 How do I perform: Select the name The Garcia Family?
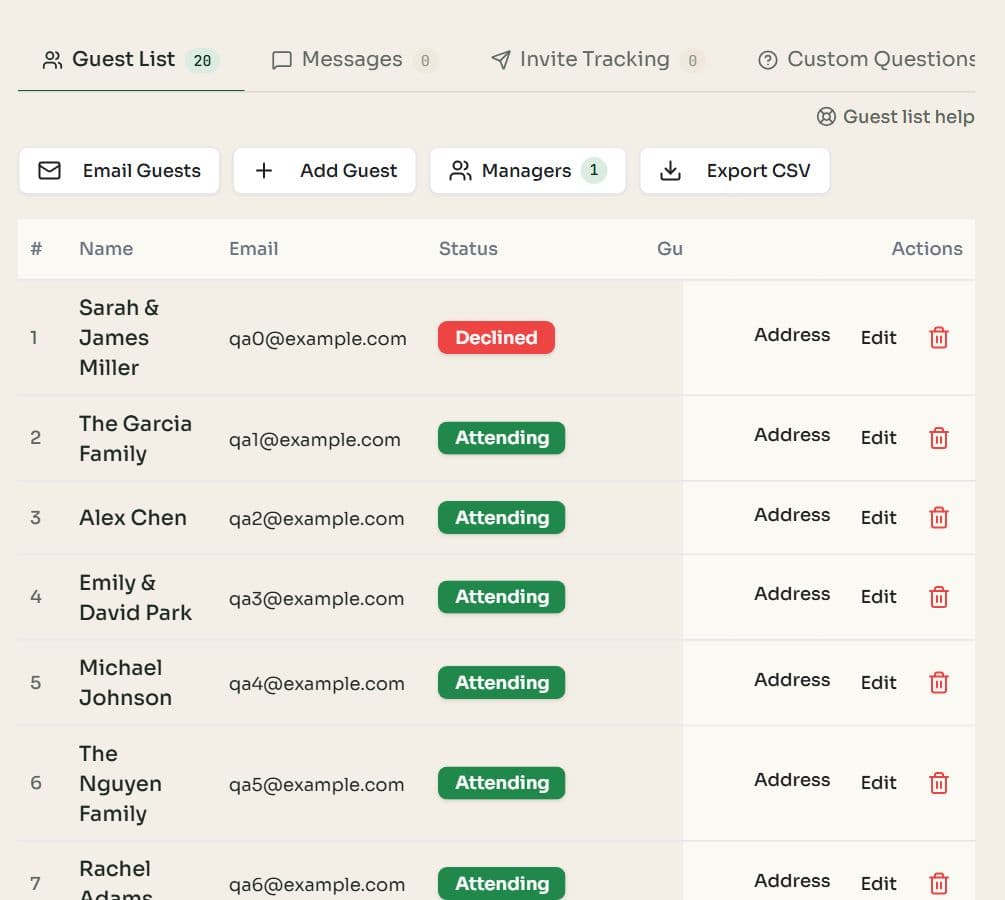135,438
